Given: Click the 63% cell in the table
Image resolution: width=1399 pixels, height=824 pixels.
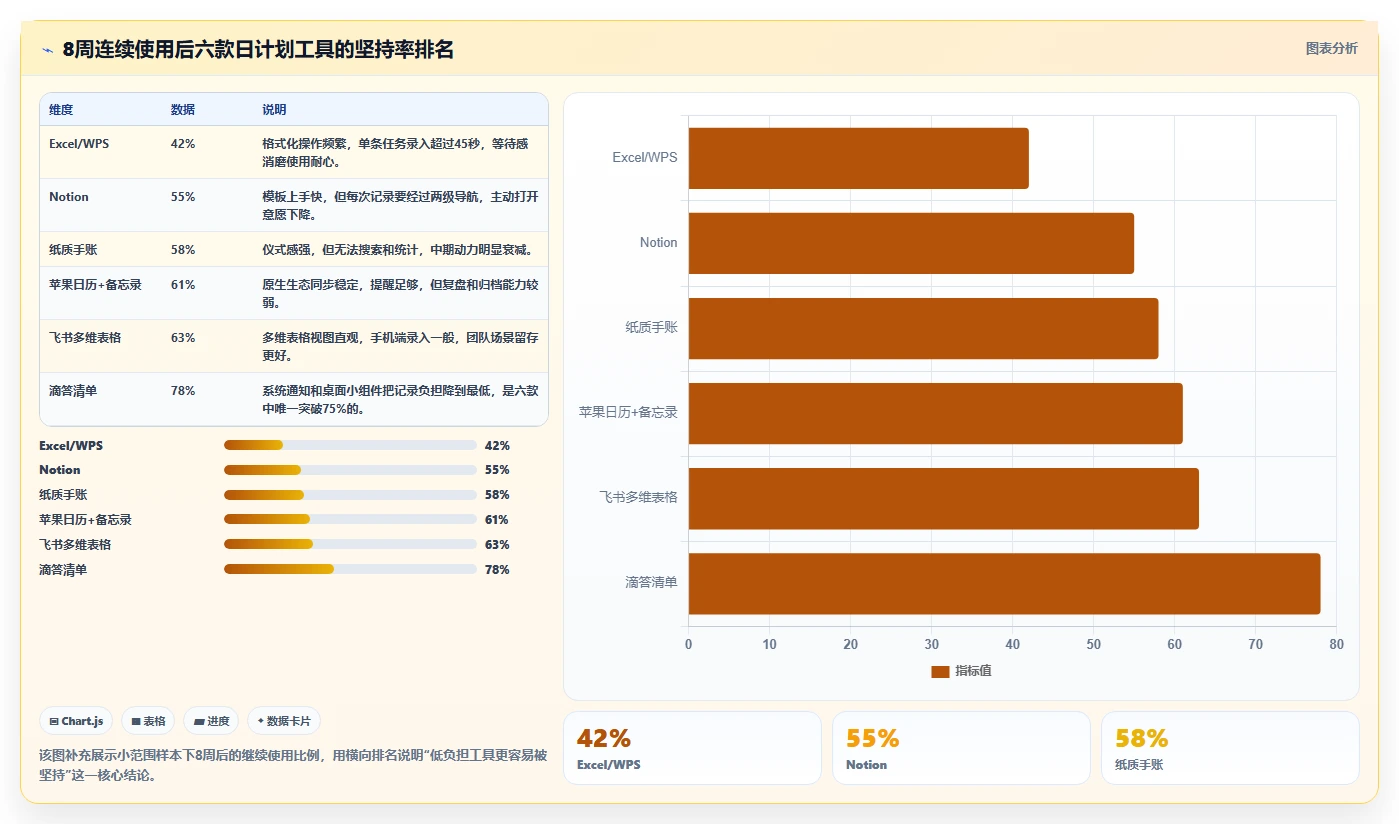Looking at the screenshot, I should 183,338.
